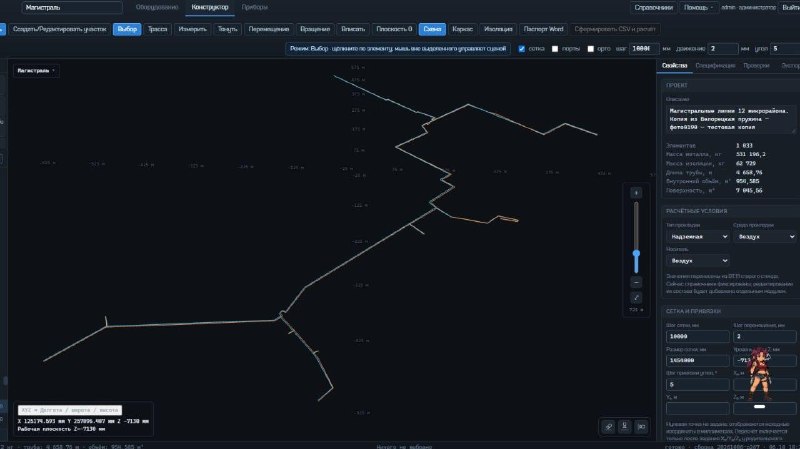Click the toolbar шаг field with 10000

(x=643, y=48)
